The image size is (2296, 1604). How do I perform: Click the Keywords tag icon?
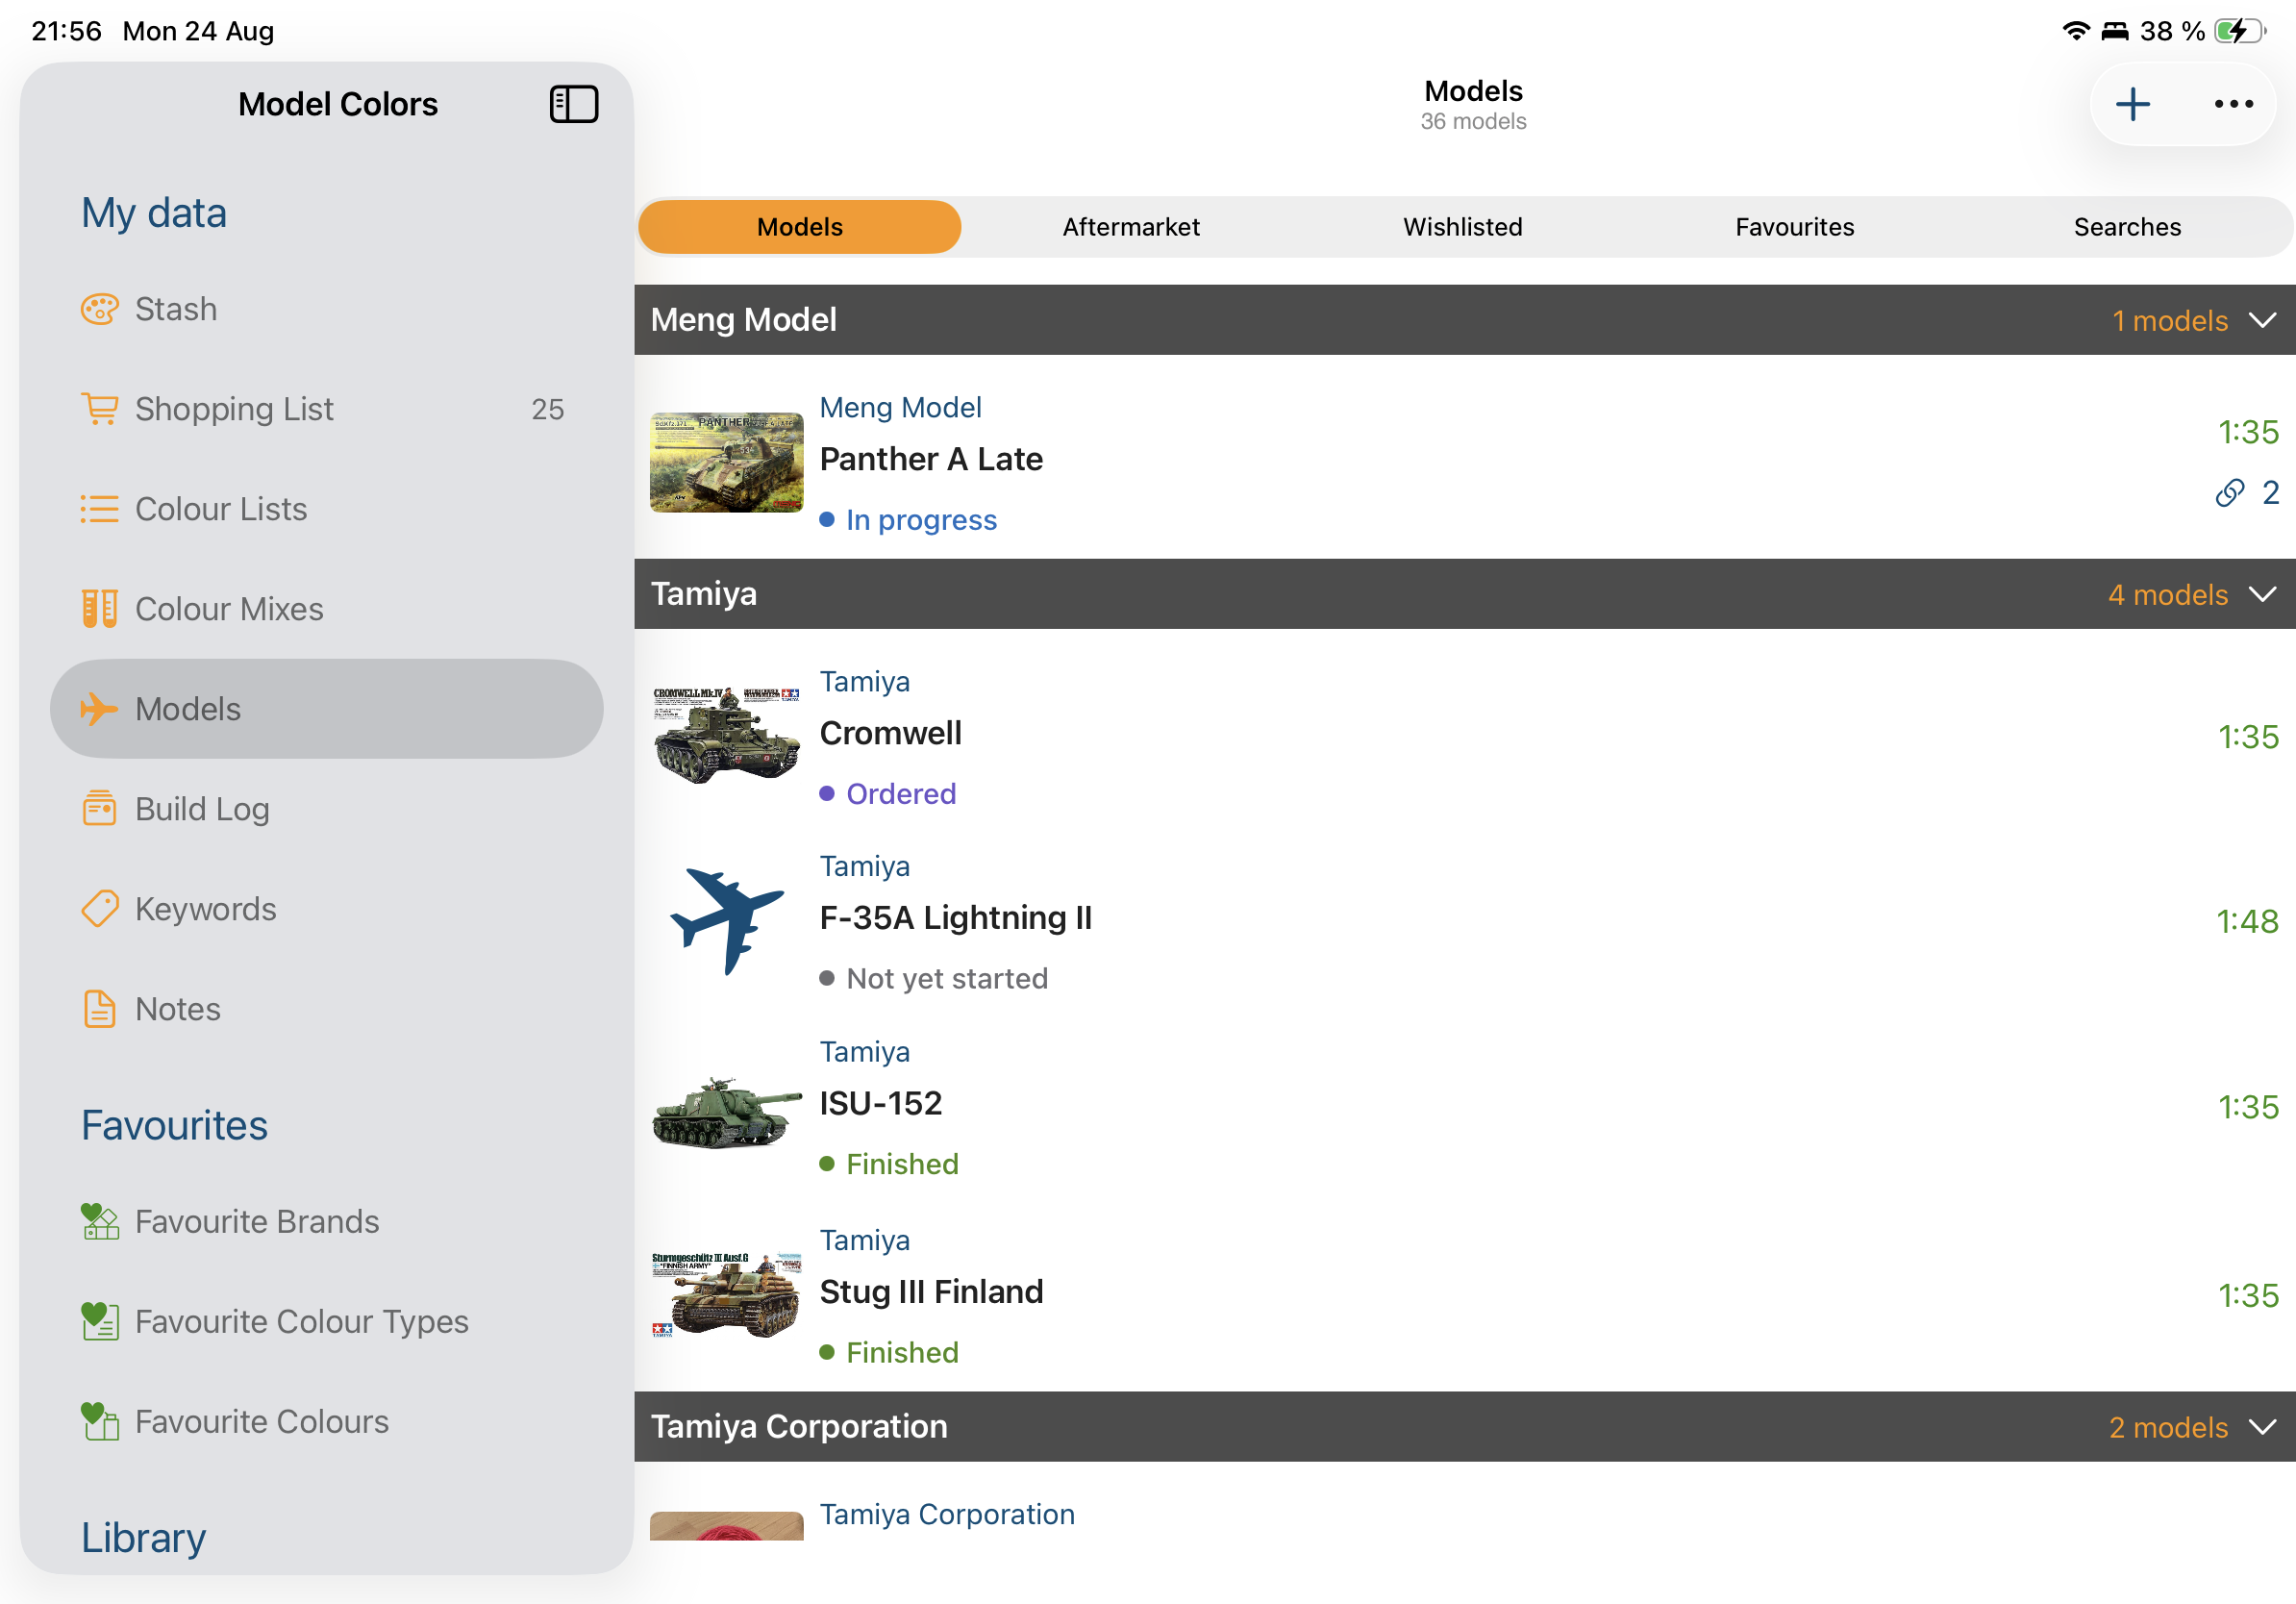click(99, 909)
